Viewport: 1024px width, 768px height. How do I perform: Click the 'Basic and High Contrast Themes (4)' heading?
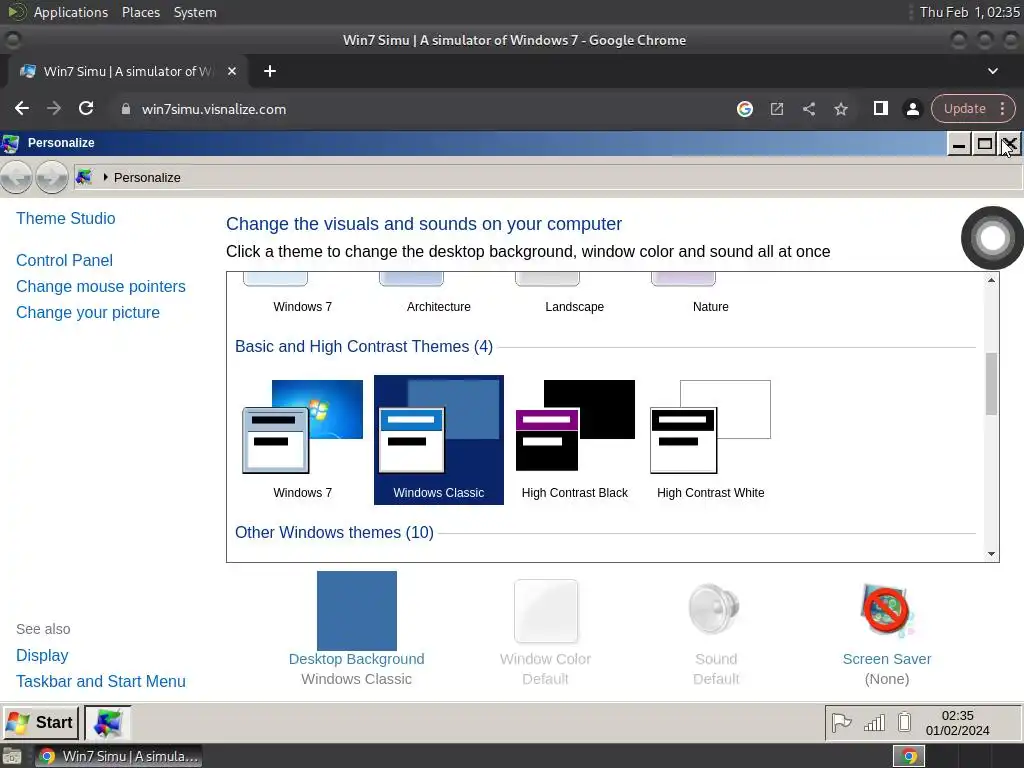click(364, 346)
